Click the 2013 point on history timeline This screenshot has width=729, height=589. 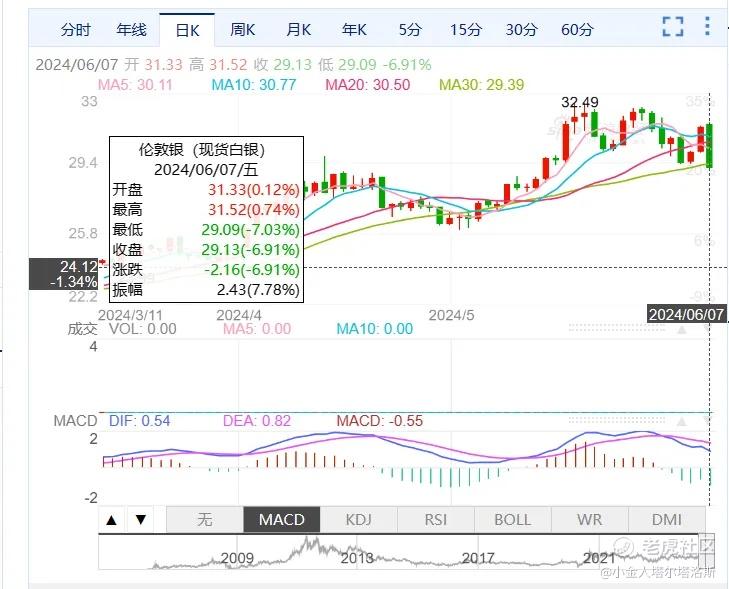click(x=357, y=557)
